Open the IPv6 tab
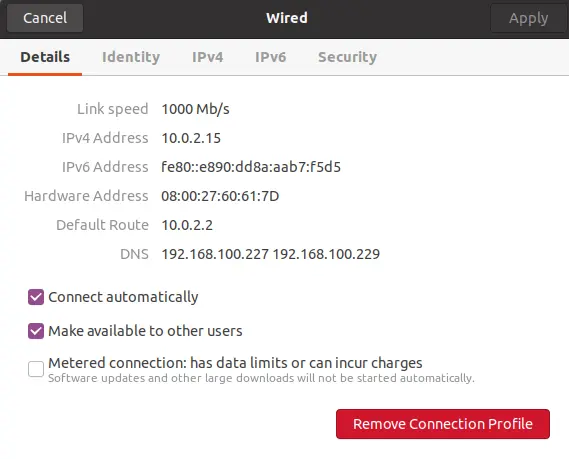The image size is (569, 459). click(270, 57)
